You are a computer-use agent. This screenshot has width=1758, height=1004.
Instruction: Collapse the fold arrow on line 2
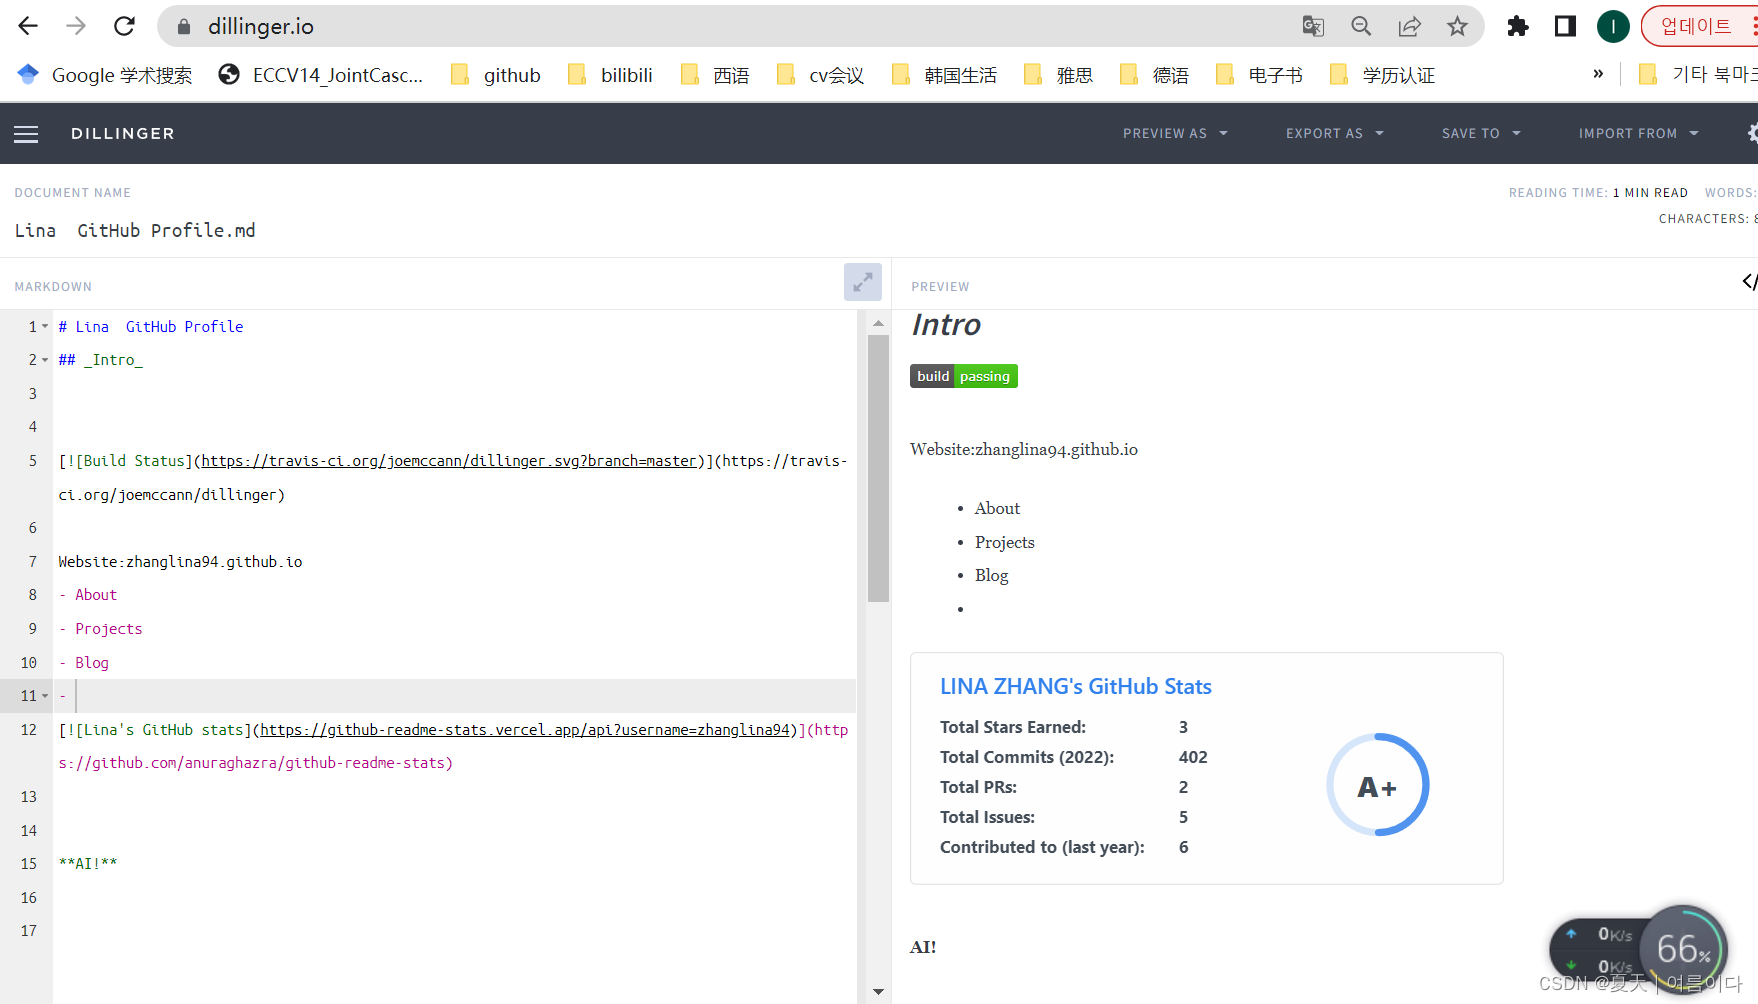45,360
